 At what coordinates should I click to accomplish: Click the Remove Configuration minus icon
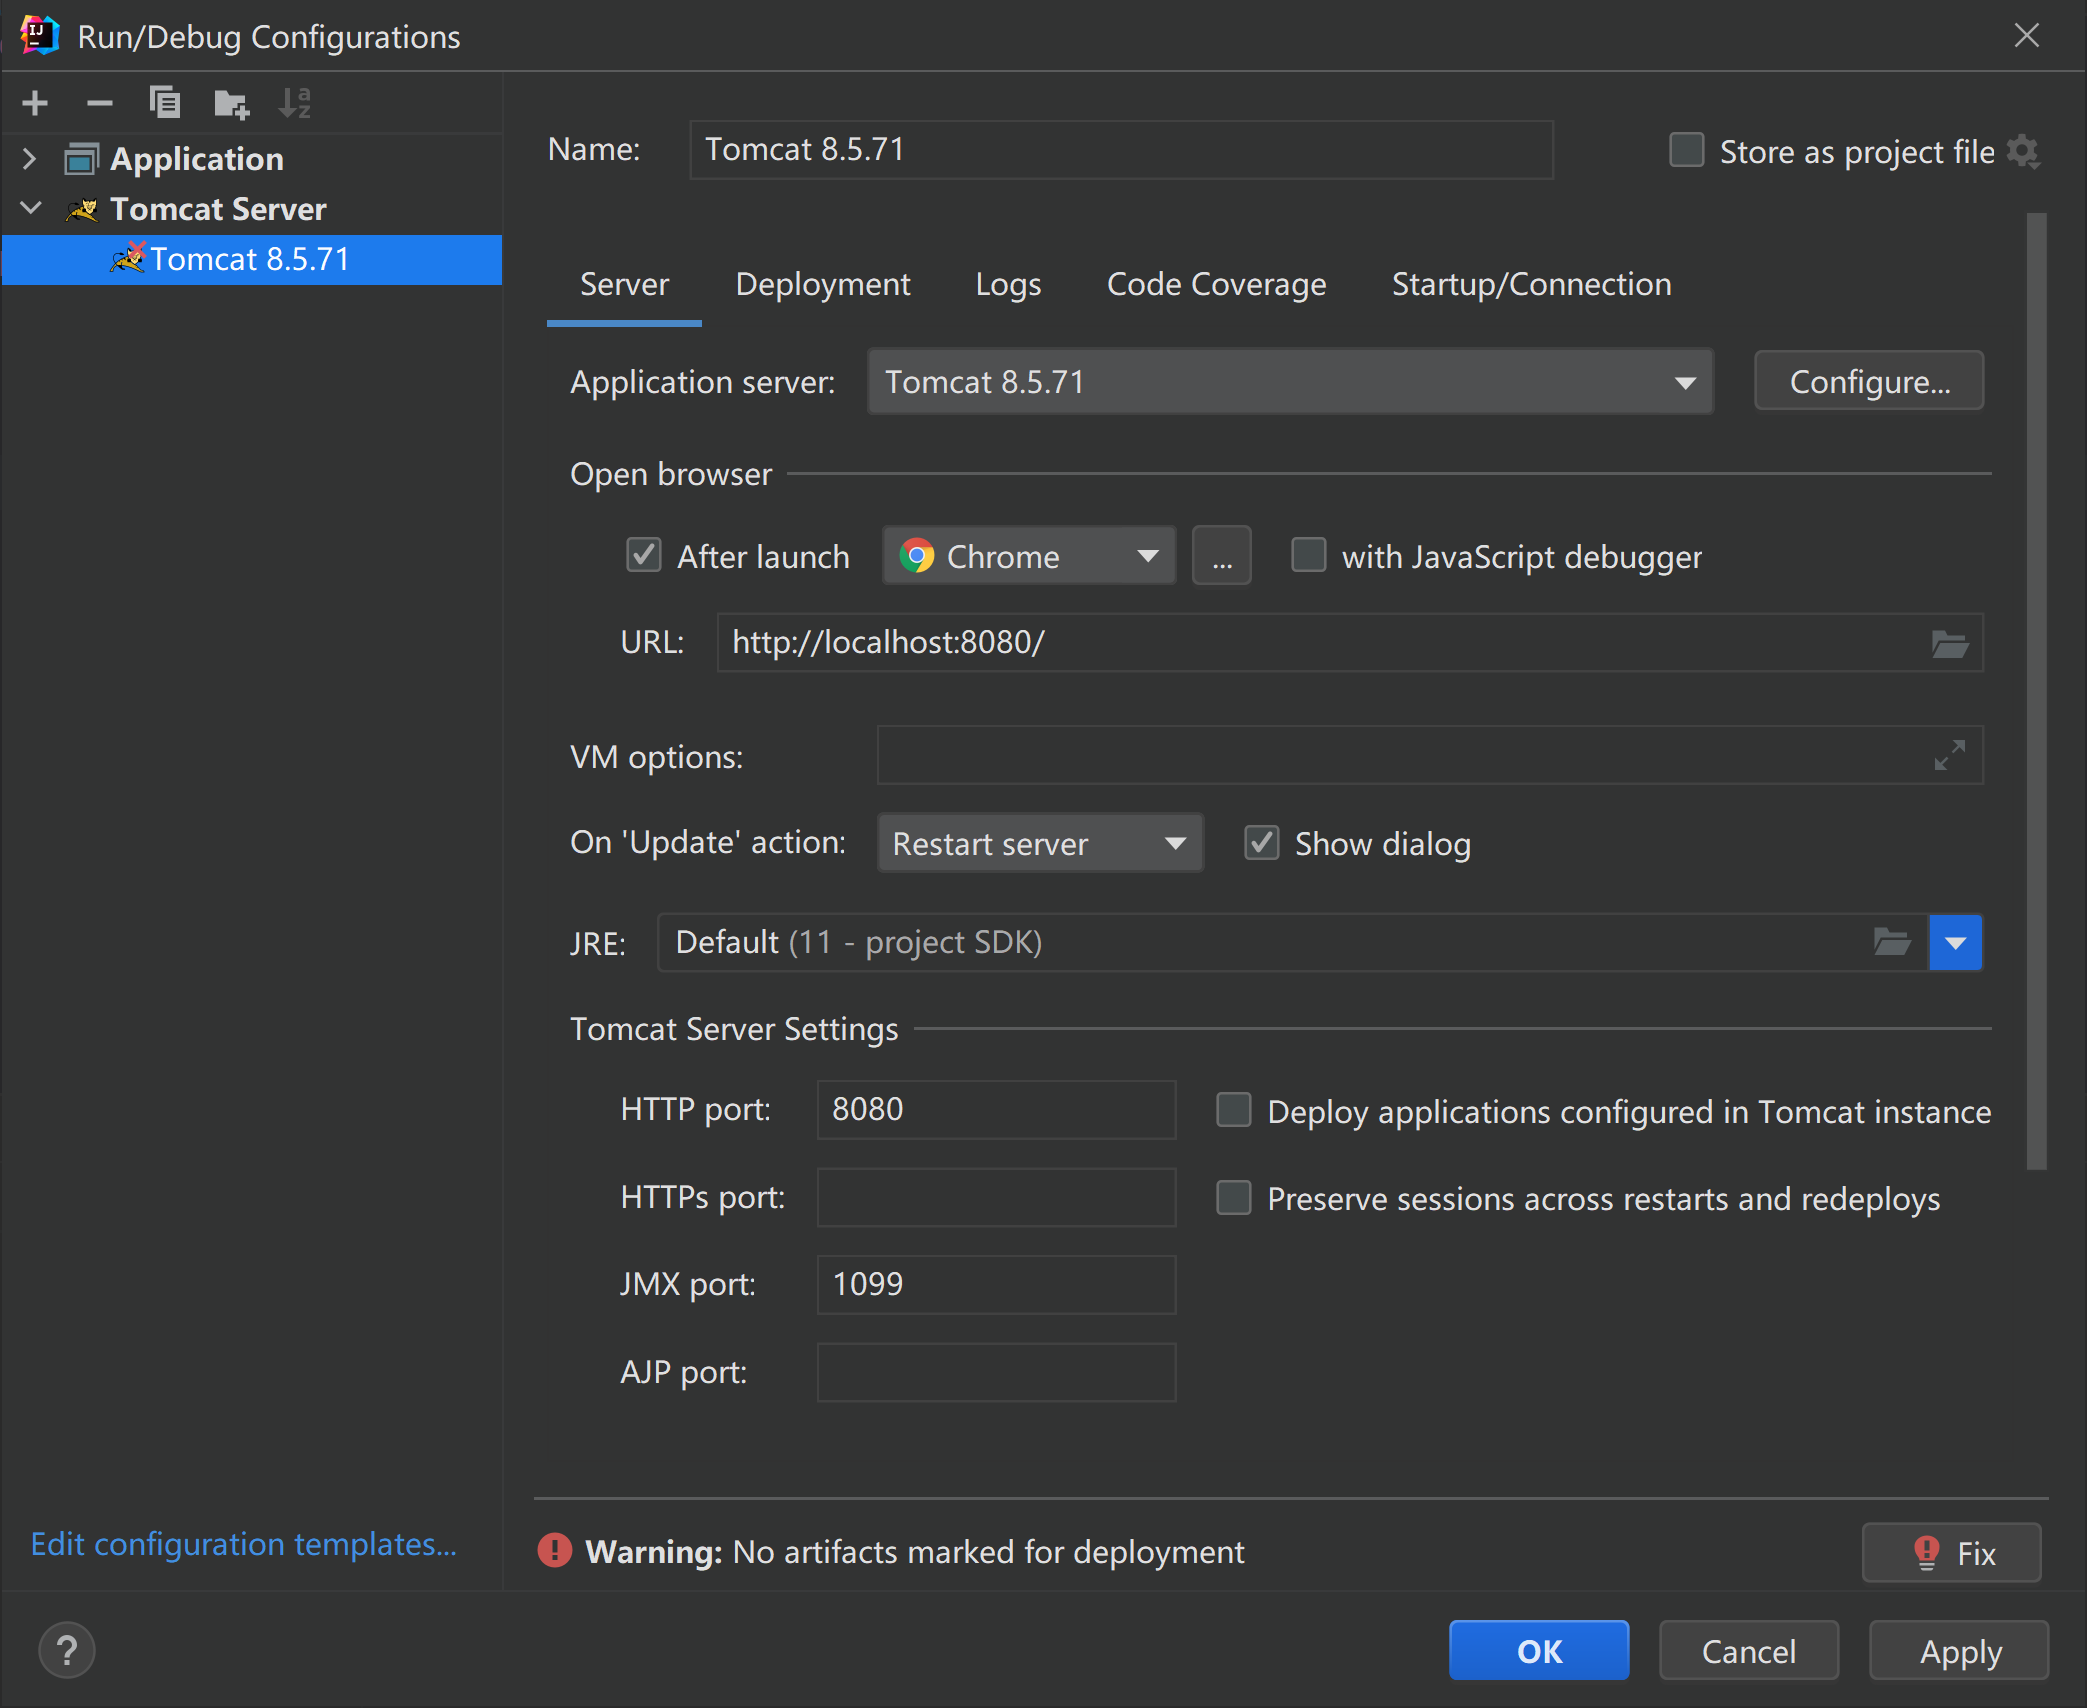pyautogui.click(x=99, y=103)
